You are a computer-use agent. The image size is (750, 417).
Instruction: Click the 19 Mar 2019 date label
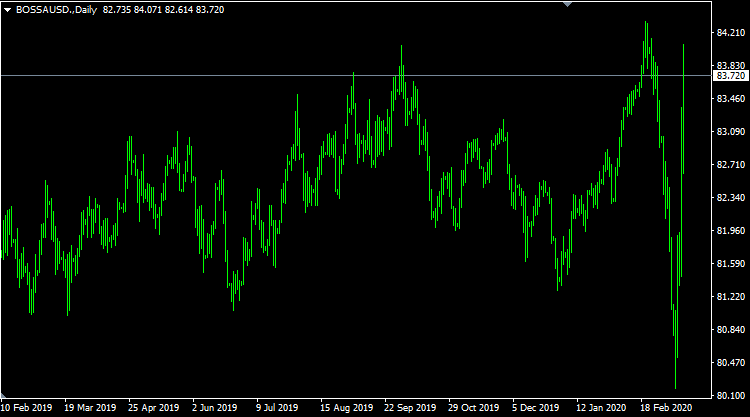[90, 407]
